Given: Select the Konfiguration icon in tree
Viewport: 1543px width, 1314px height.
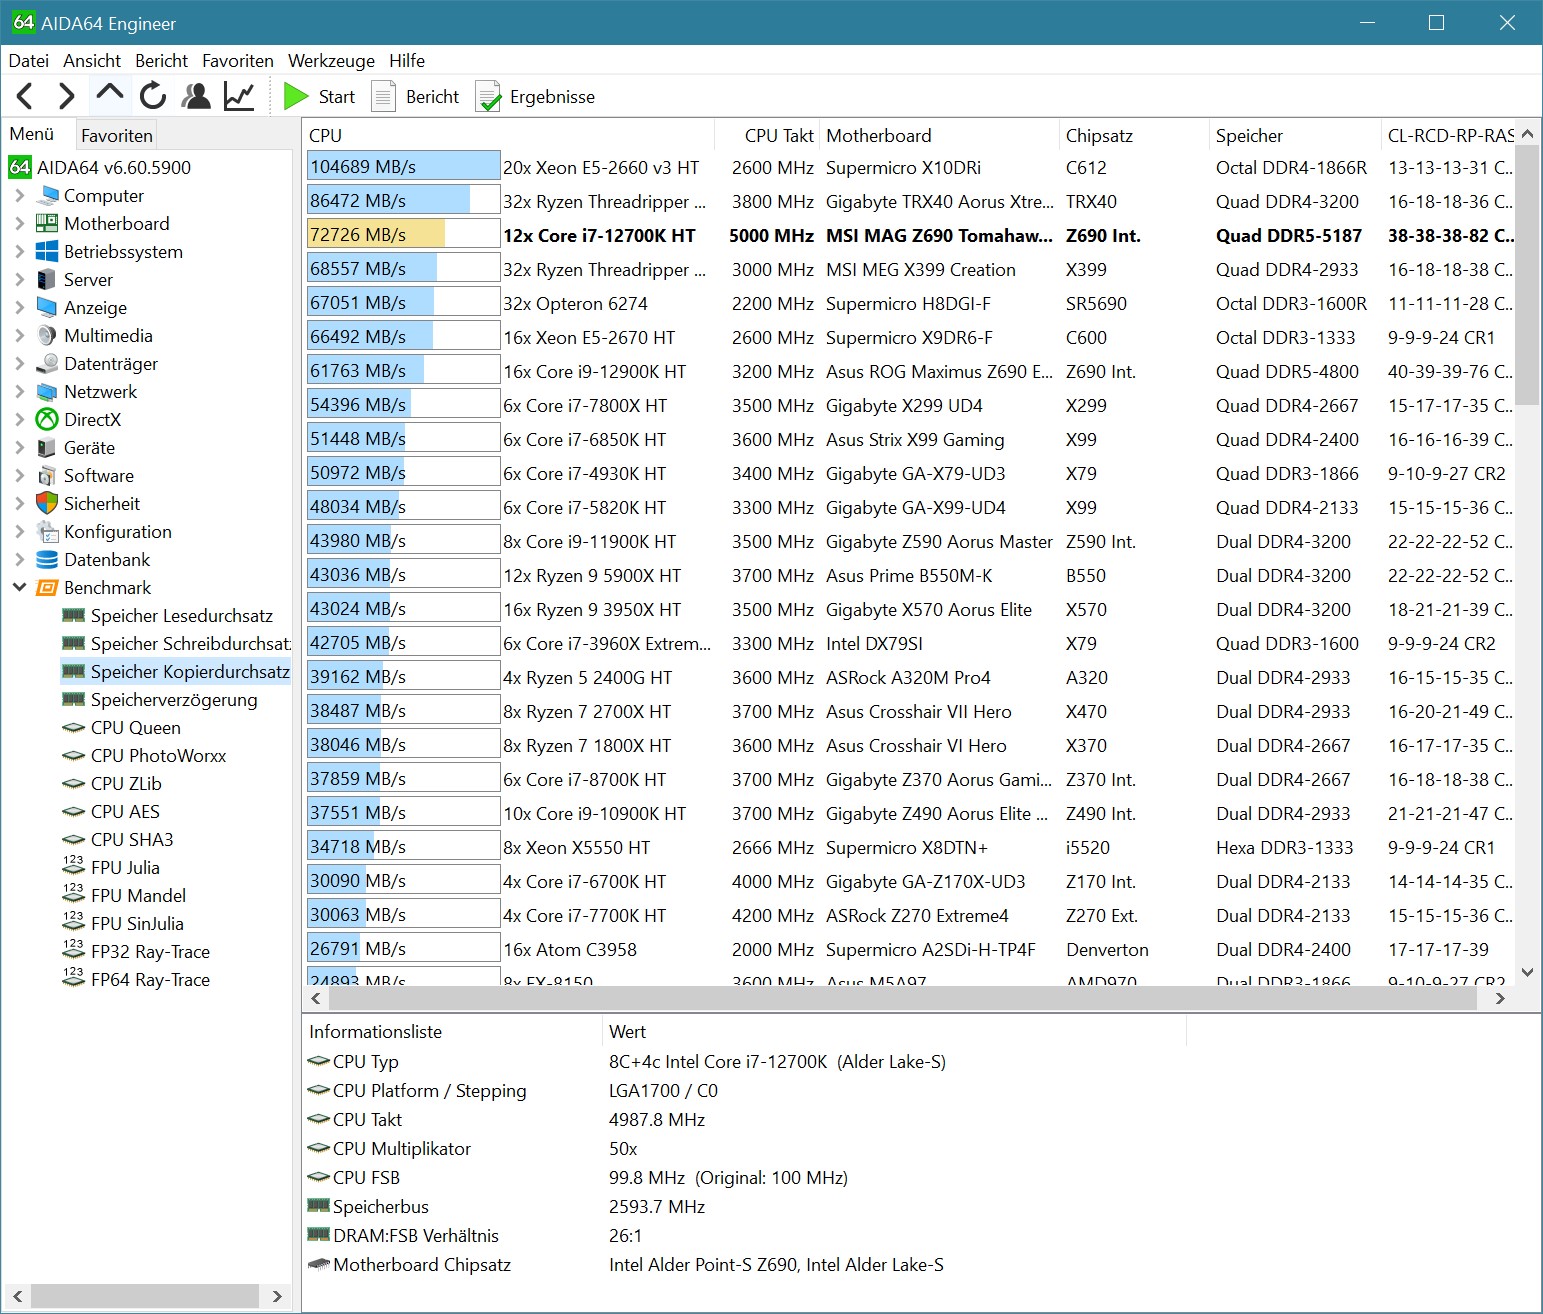Looking at the screenshot, I should click(x=47, y=532).
